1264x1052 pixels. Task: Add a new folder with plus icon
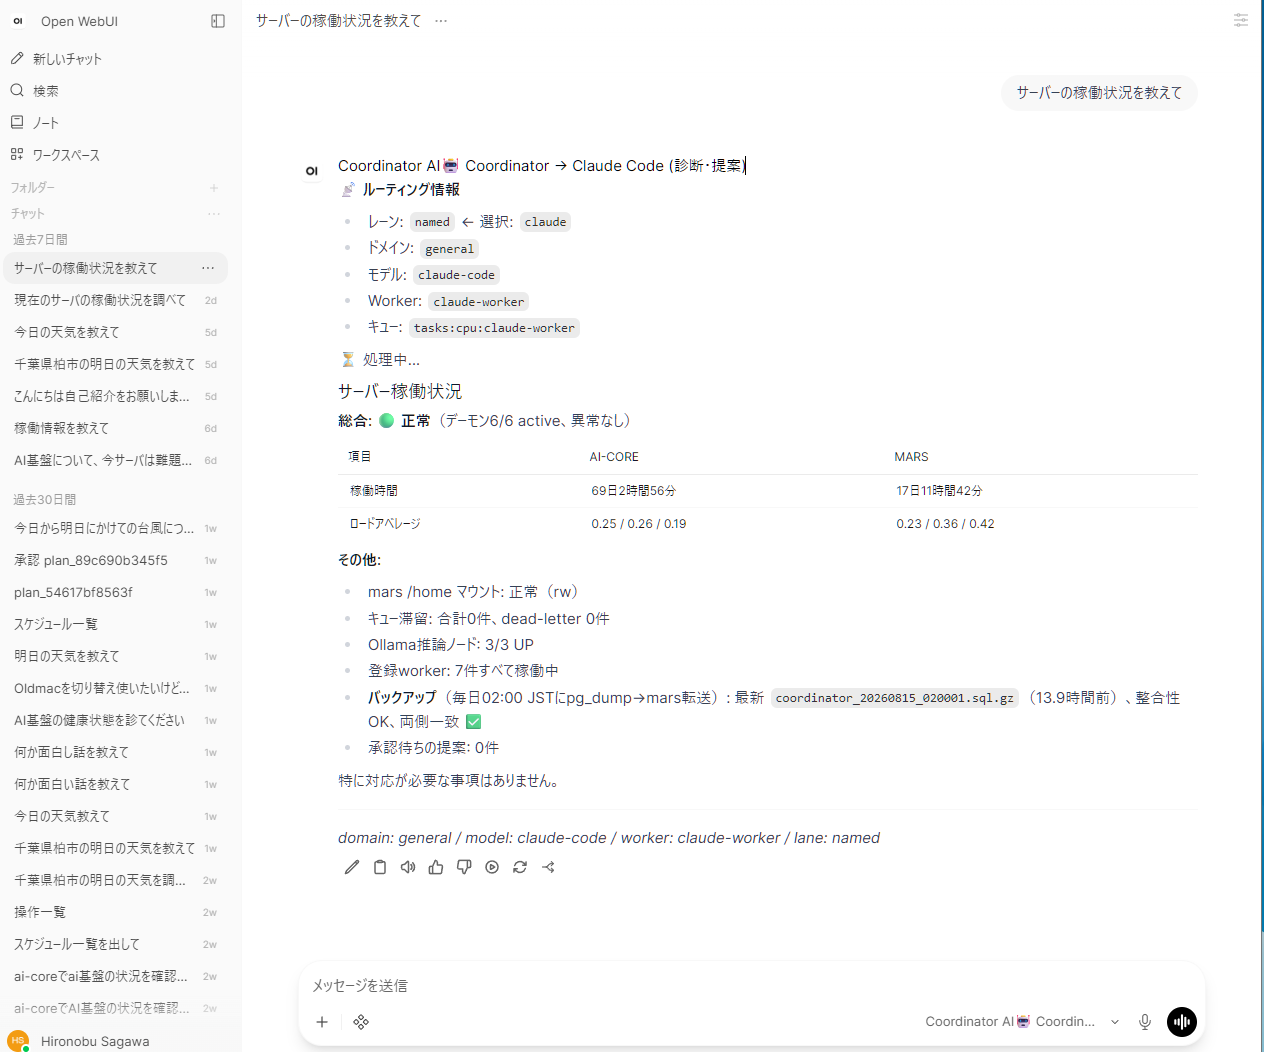[x=214, y=188]
